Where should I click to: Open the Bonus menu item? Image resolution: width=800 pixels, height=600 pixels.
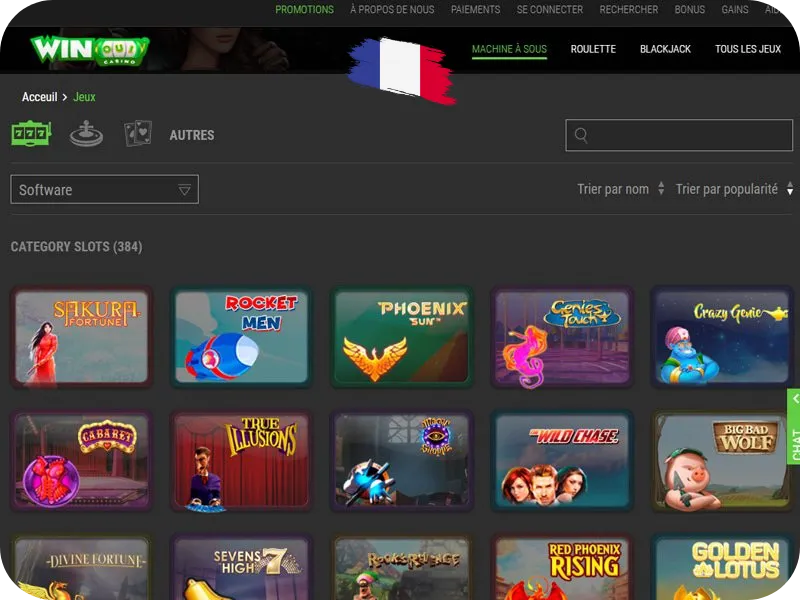(690, 10)
